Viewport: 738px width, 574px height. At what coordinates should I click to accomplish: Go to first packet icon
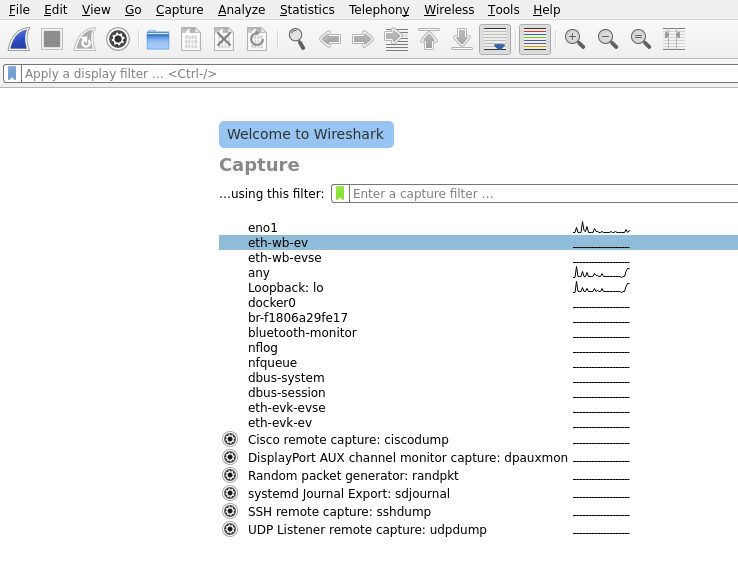point(429,39)
